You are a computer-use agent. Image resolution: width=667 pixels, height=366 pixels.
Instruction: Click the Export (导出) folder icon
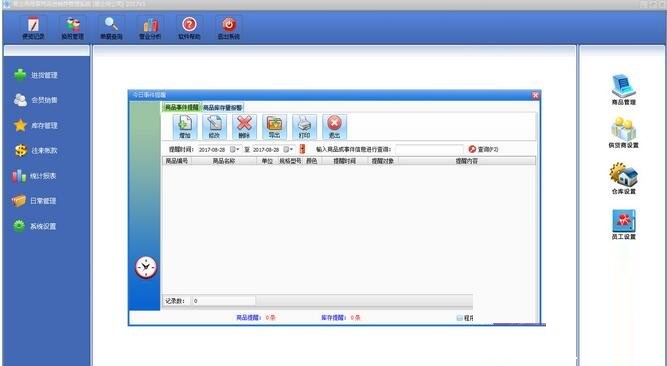click(274, 127)
